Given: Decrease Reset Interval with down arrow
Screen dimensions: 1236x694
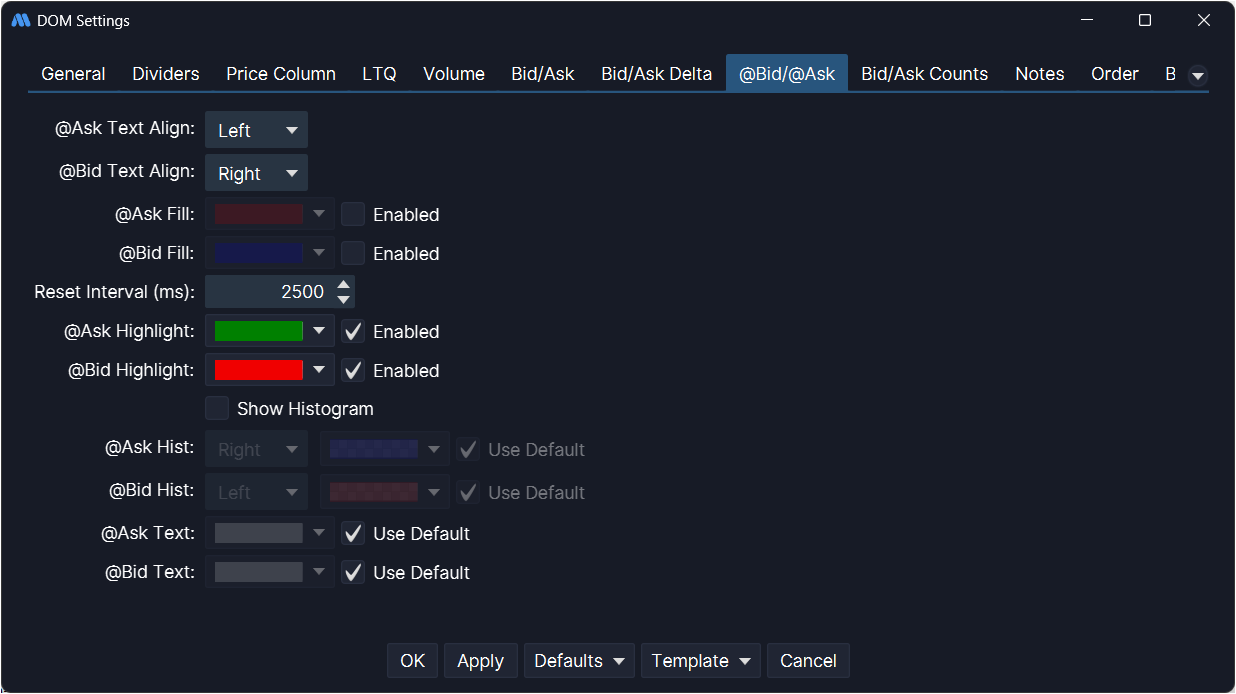Looking at the screenshot, I should tap(344, 299).
